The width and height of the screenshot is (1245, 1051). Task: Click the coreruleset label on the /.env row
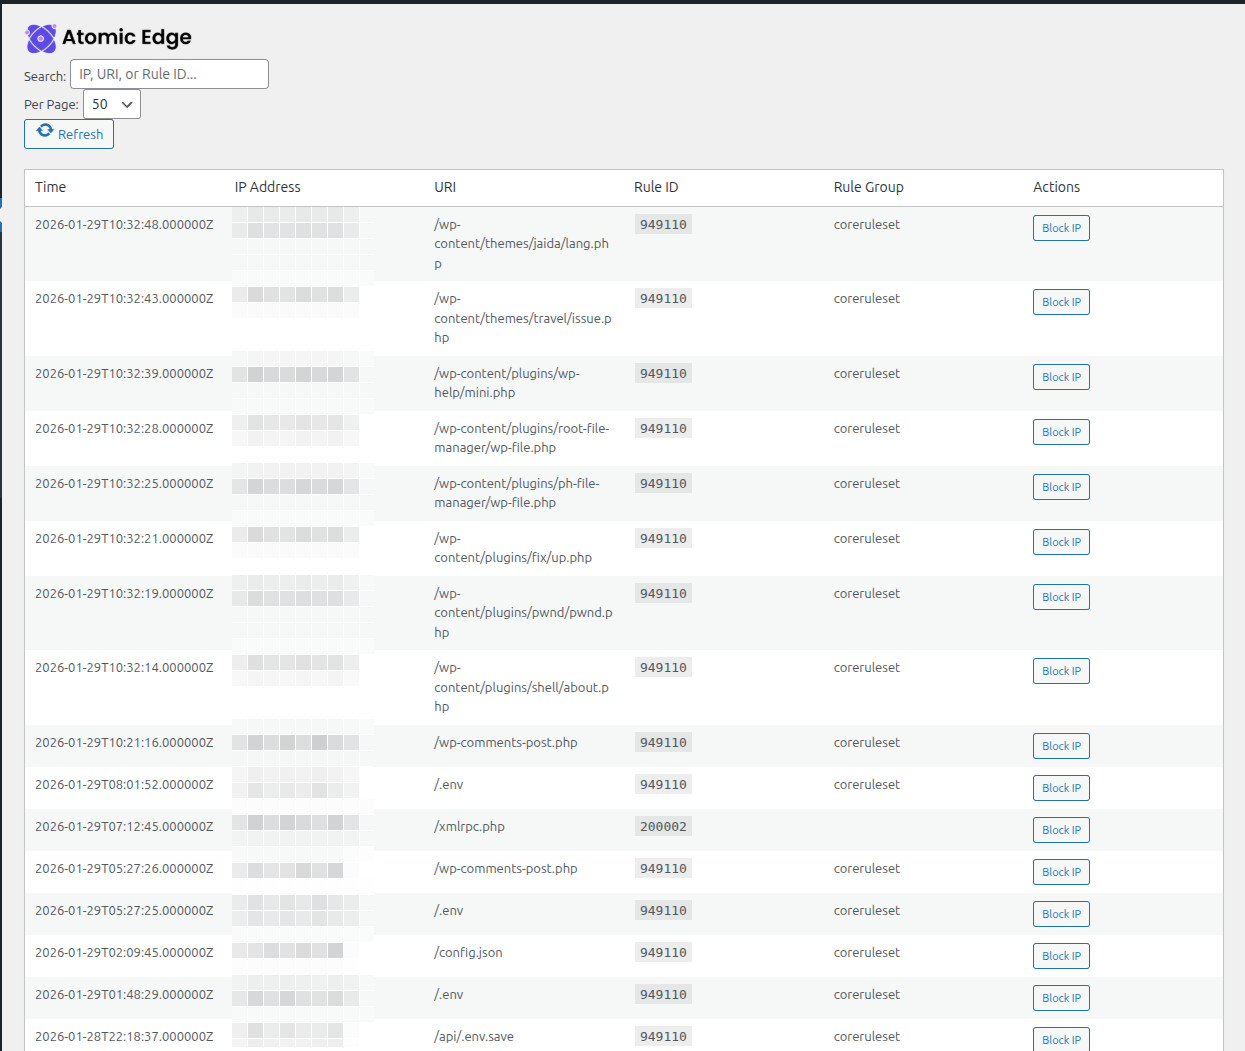(866, 784)
